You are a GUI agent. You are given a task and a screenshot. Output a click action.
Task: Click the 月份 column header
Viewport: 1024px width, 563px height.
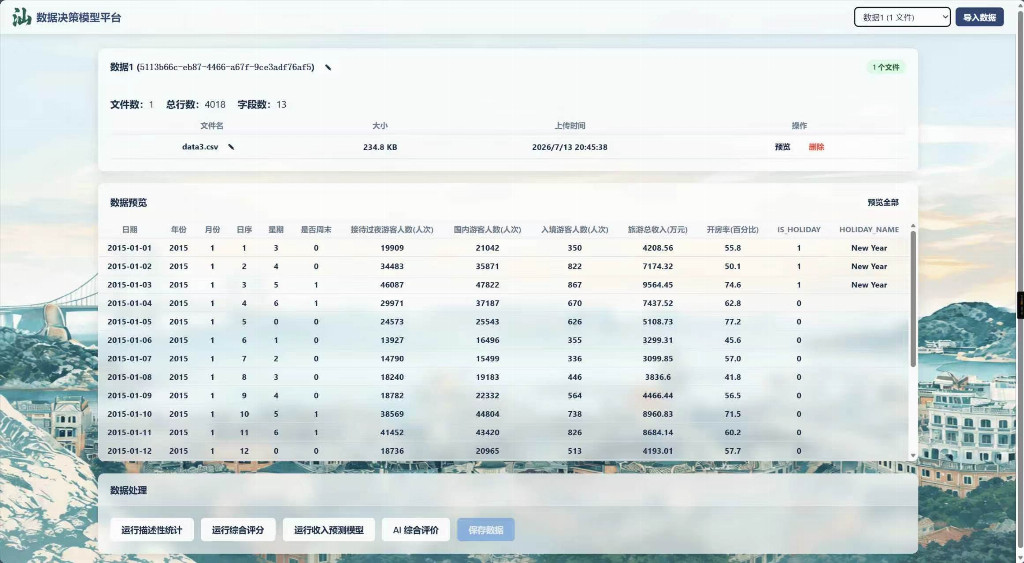pos(212,230)
